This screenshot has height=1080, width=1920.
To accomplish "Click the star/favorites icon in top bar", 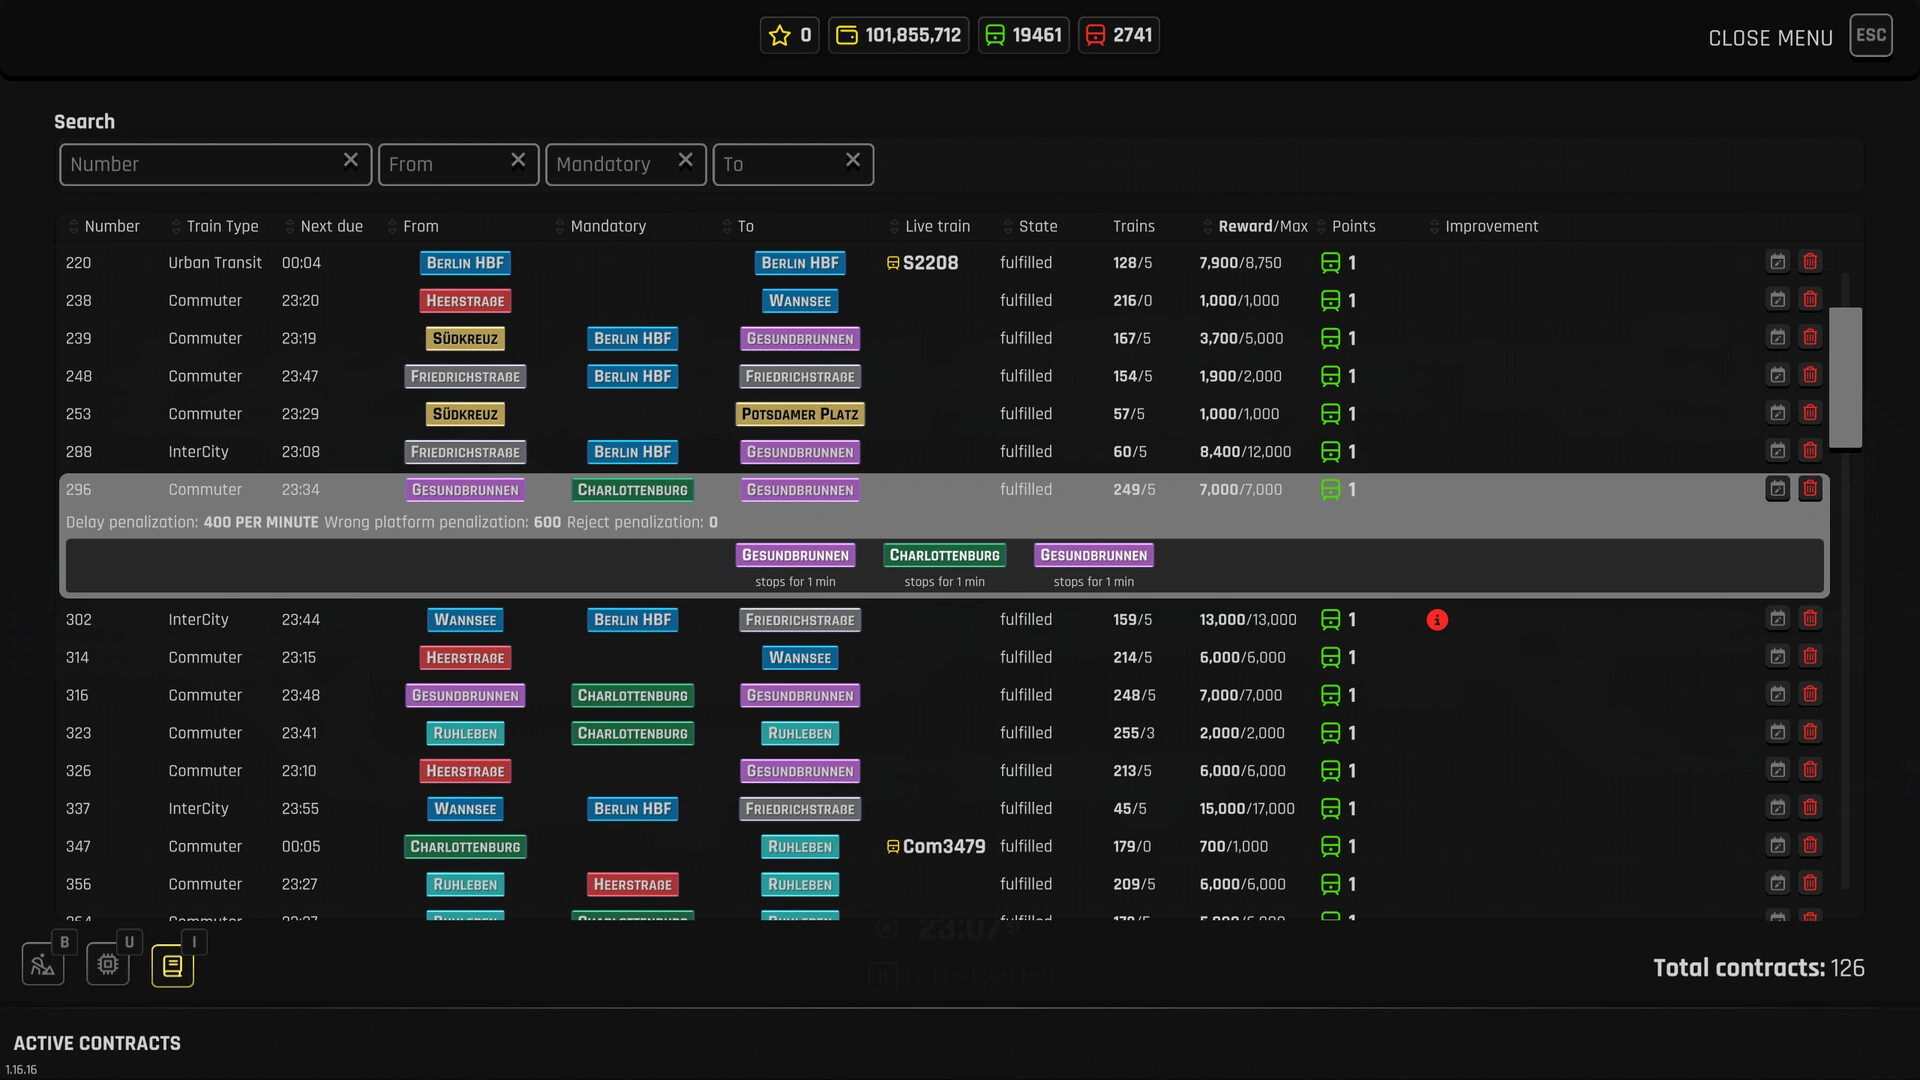I will pos(779,36).
